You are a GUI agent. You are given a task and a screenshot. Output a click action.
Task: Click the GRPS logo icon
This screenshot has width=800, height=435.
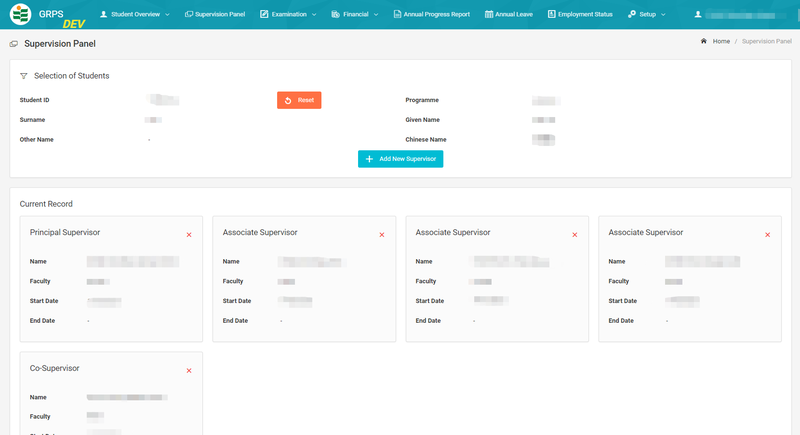pos(20,14)
